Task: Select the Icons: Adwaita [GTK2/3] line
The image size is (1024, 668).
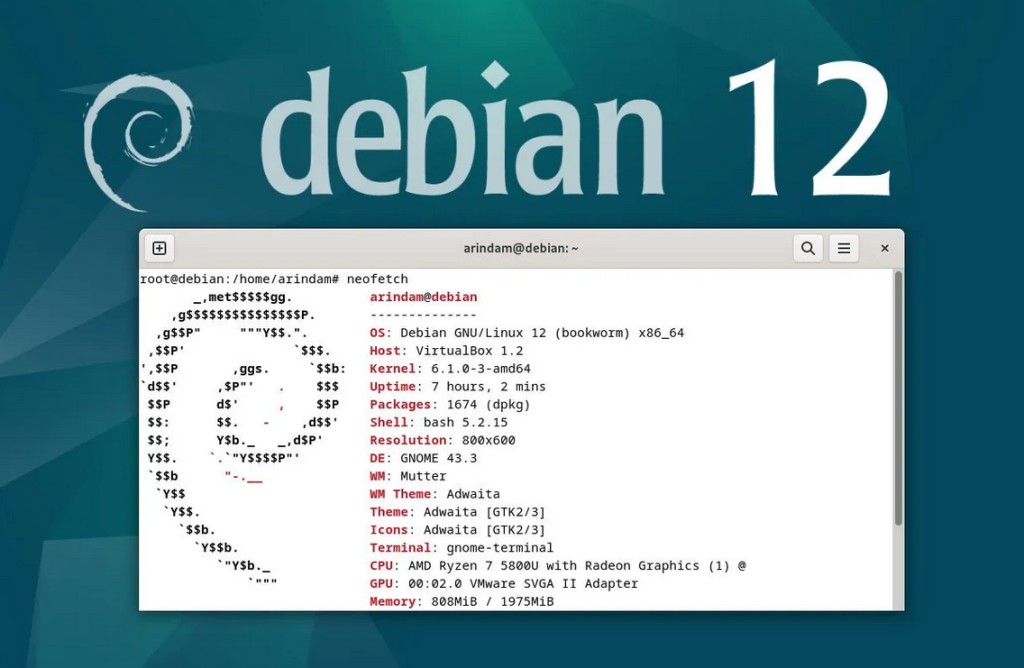Action: (457, 530)
